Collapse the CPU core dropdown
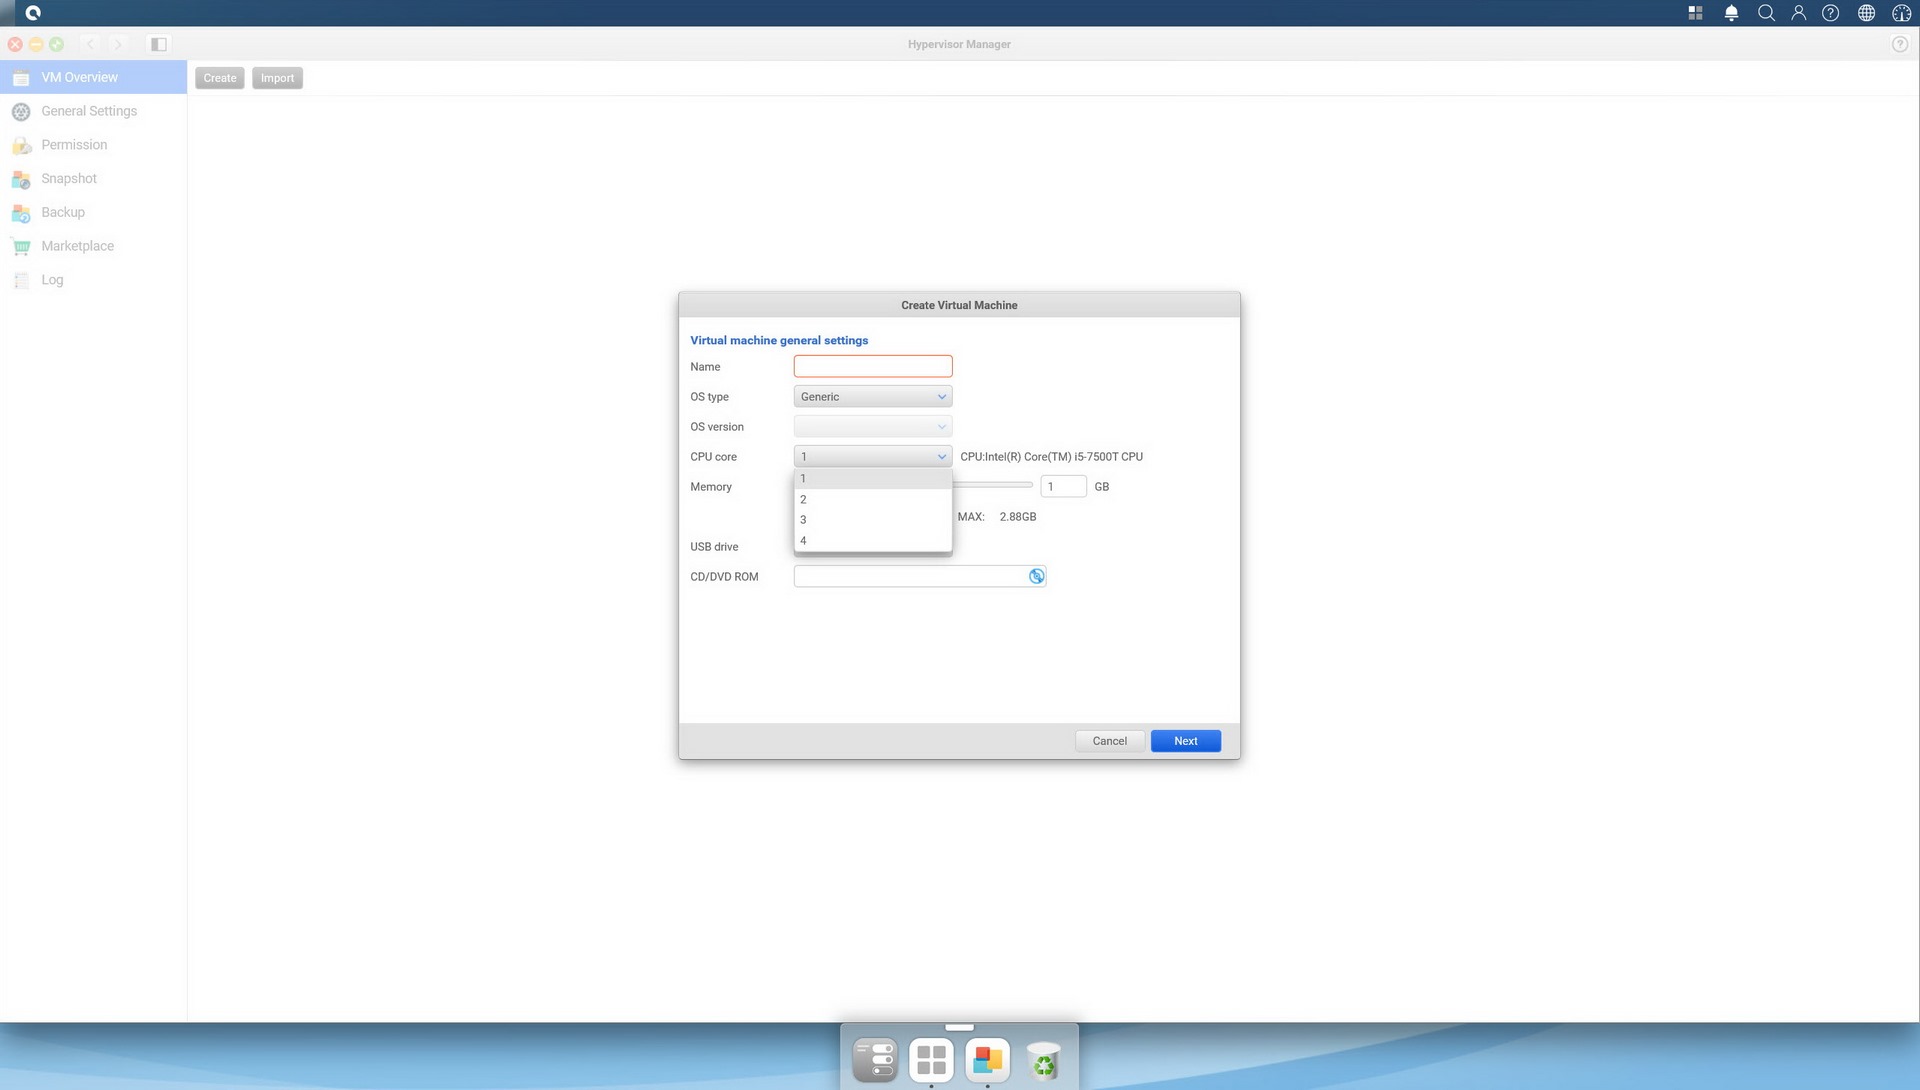 click(872, 457)
